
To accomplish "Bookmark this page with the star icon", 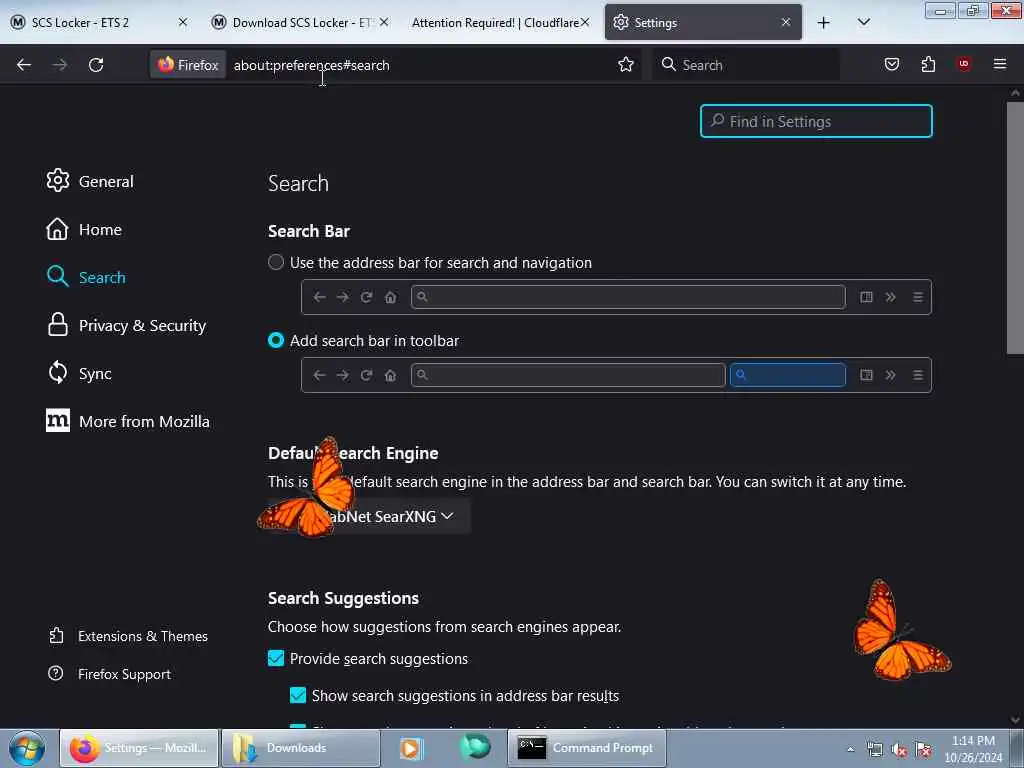I will (x=626, y=65).
